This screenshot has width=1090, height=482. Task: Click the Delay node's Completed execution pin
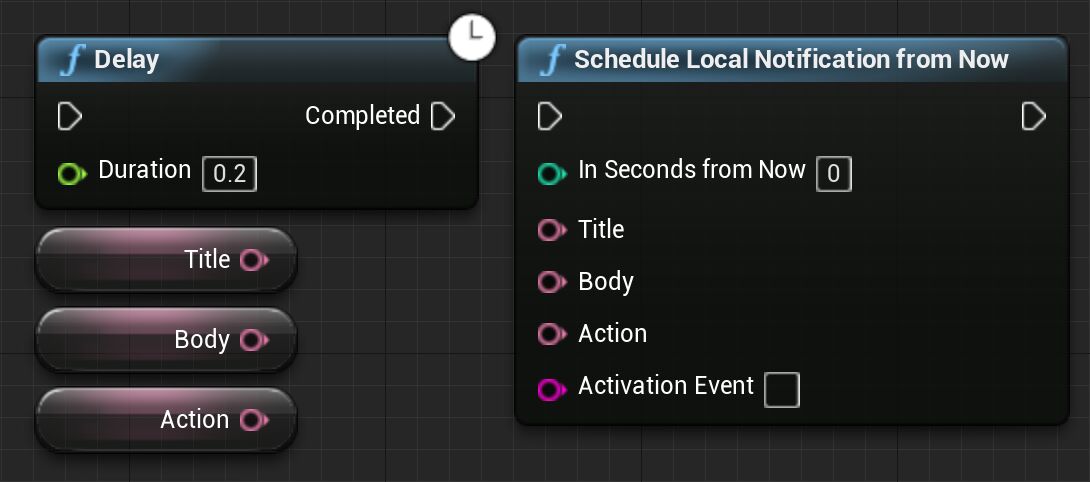tap(442, 116)
